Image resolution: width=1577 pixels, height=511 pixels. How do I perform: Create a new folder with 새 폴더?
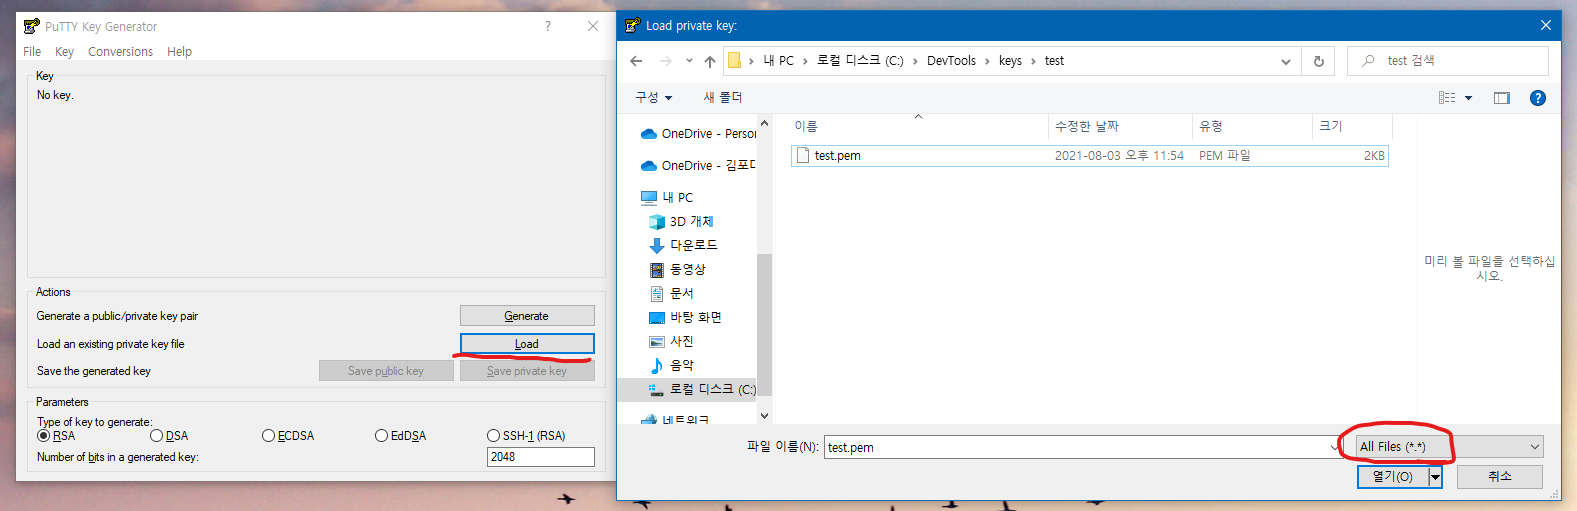tap(723, 97)
